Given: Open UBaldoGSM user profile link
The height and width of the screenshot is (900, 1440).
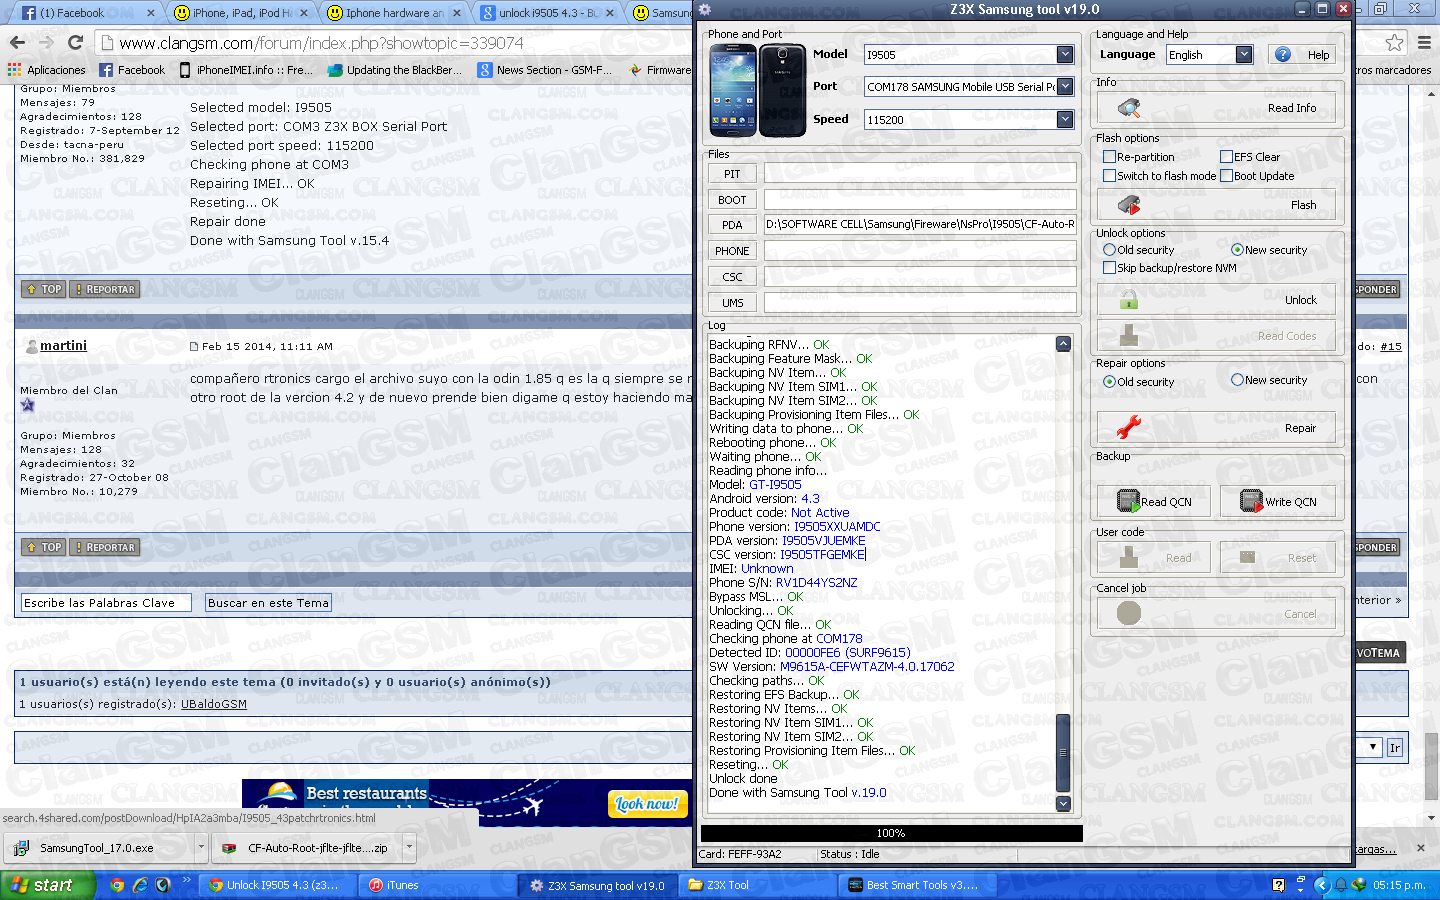Looking at the screenshot, I should tap(214, 704).
